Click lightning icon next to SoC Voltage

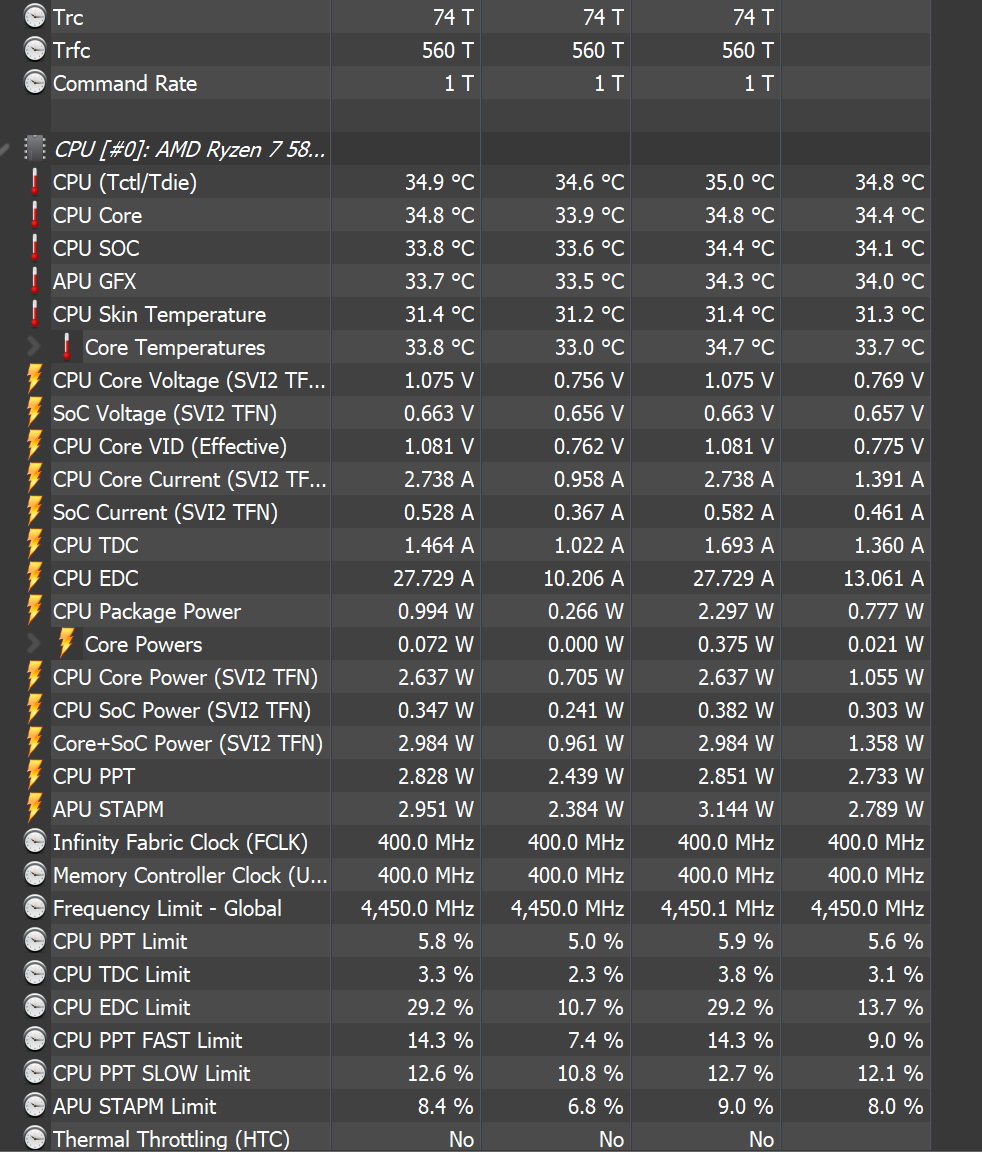tap(34, 412)
